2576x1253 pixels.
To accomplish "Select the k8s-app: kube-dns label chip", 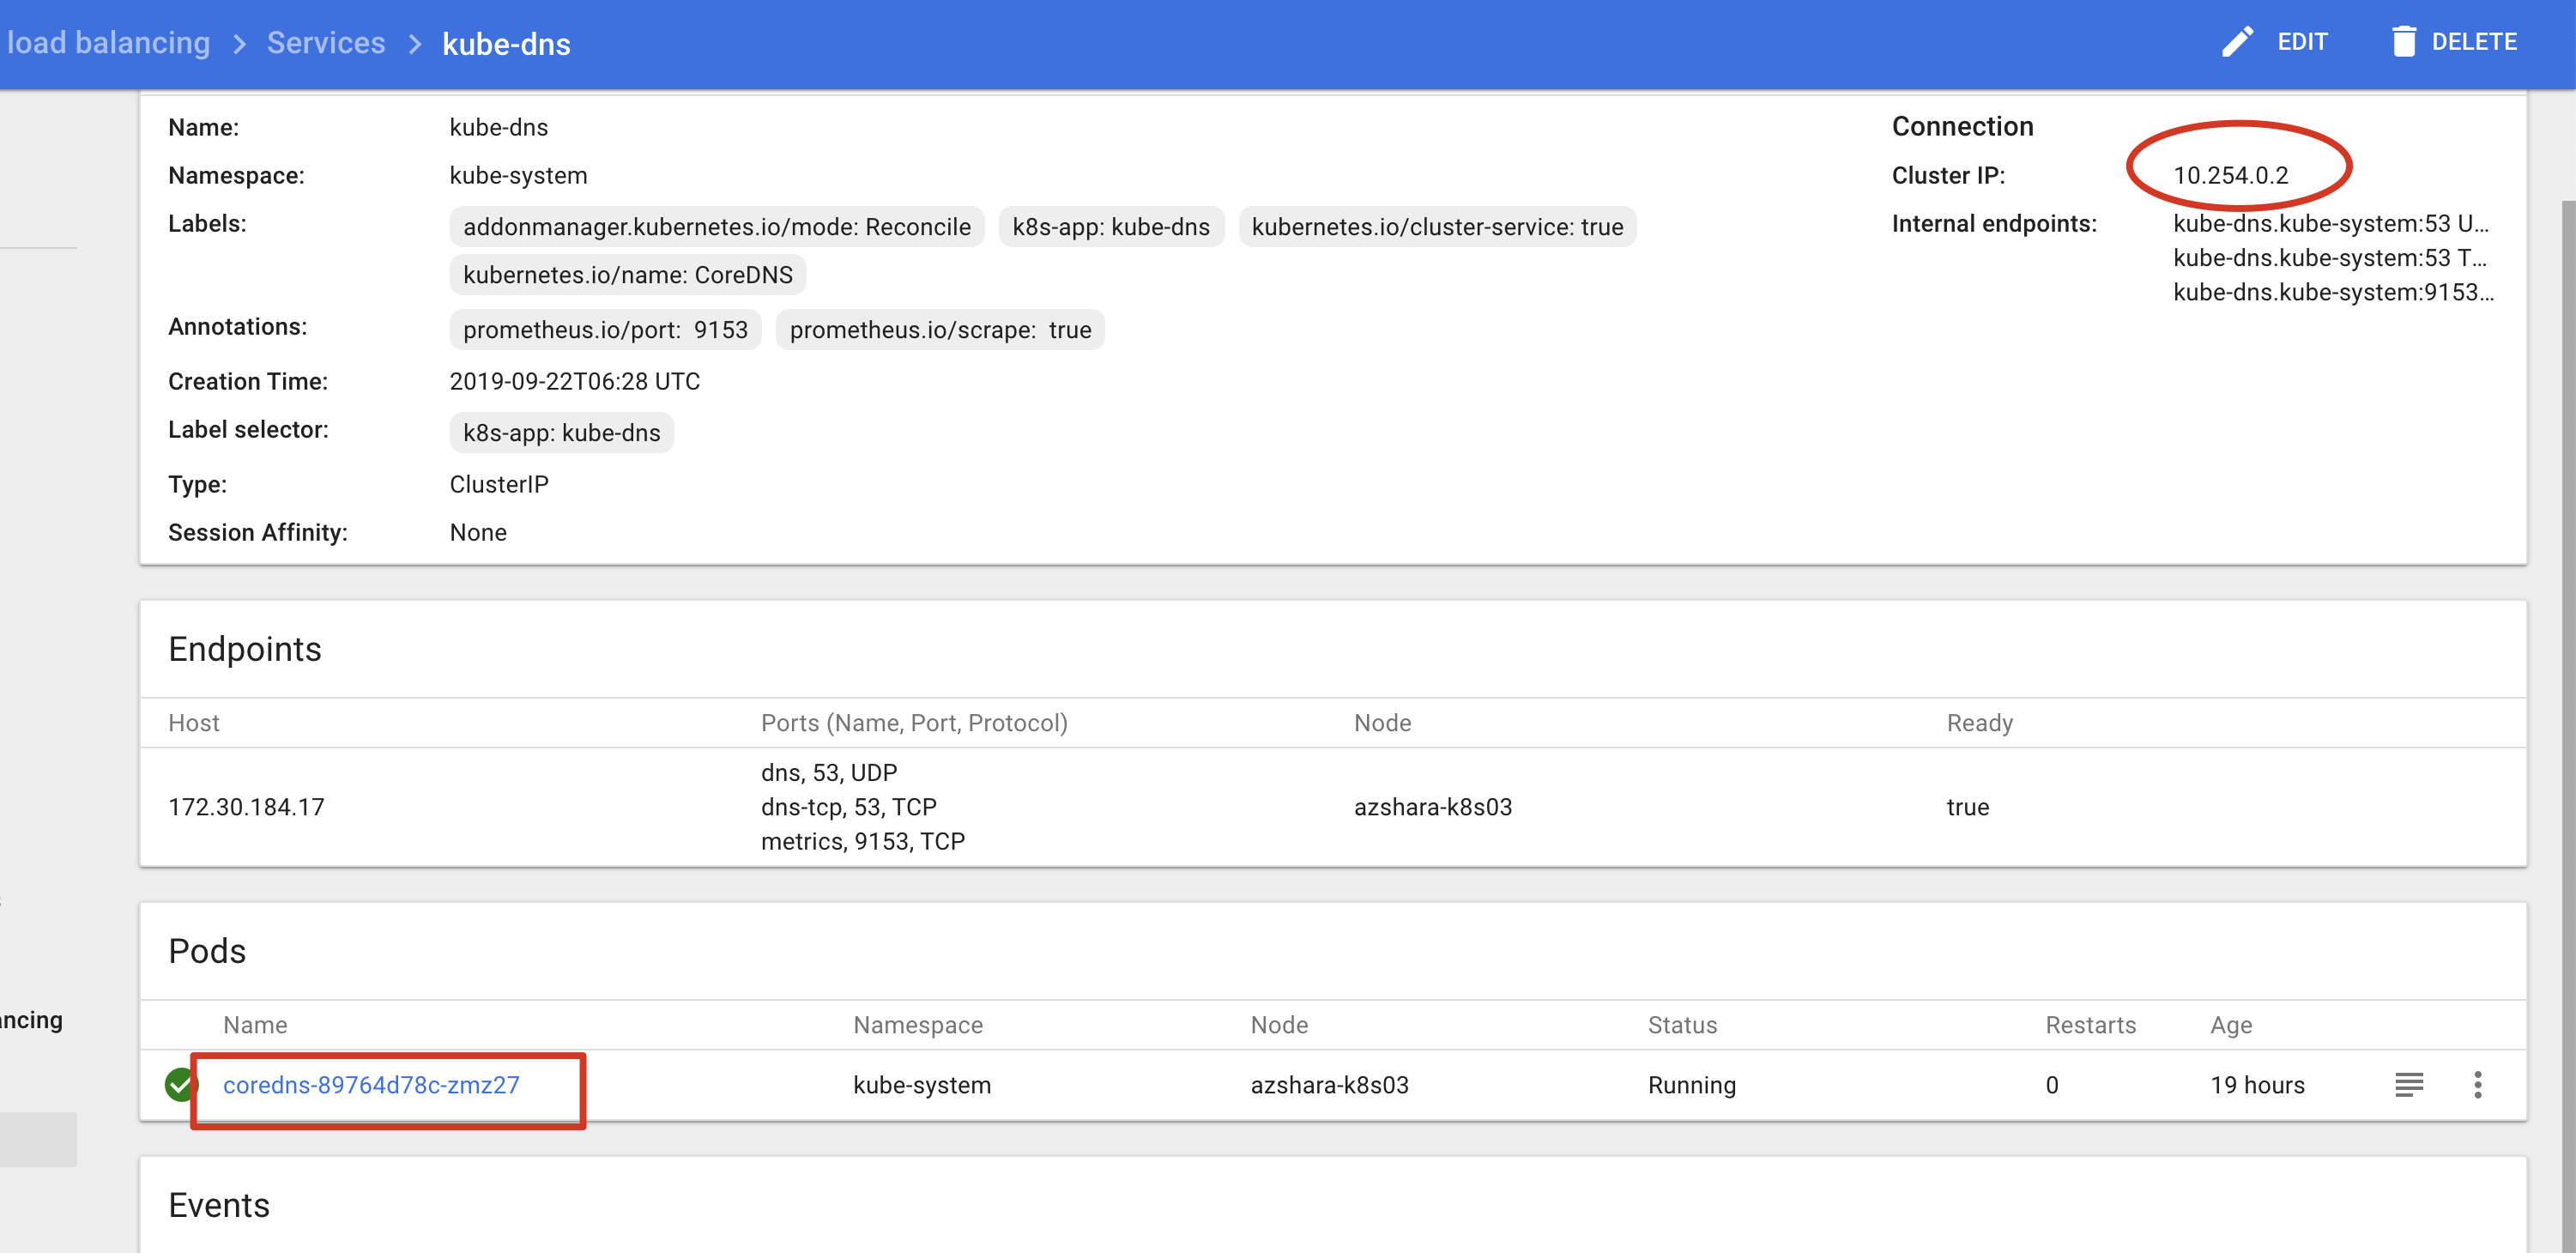I will point(1110,227).
